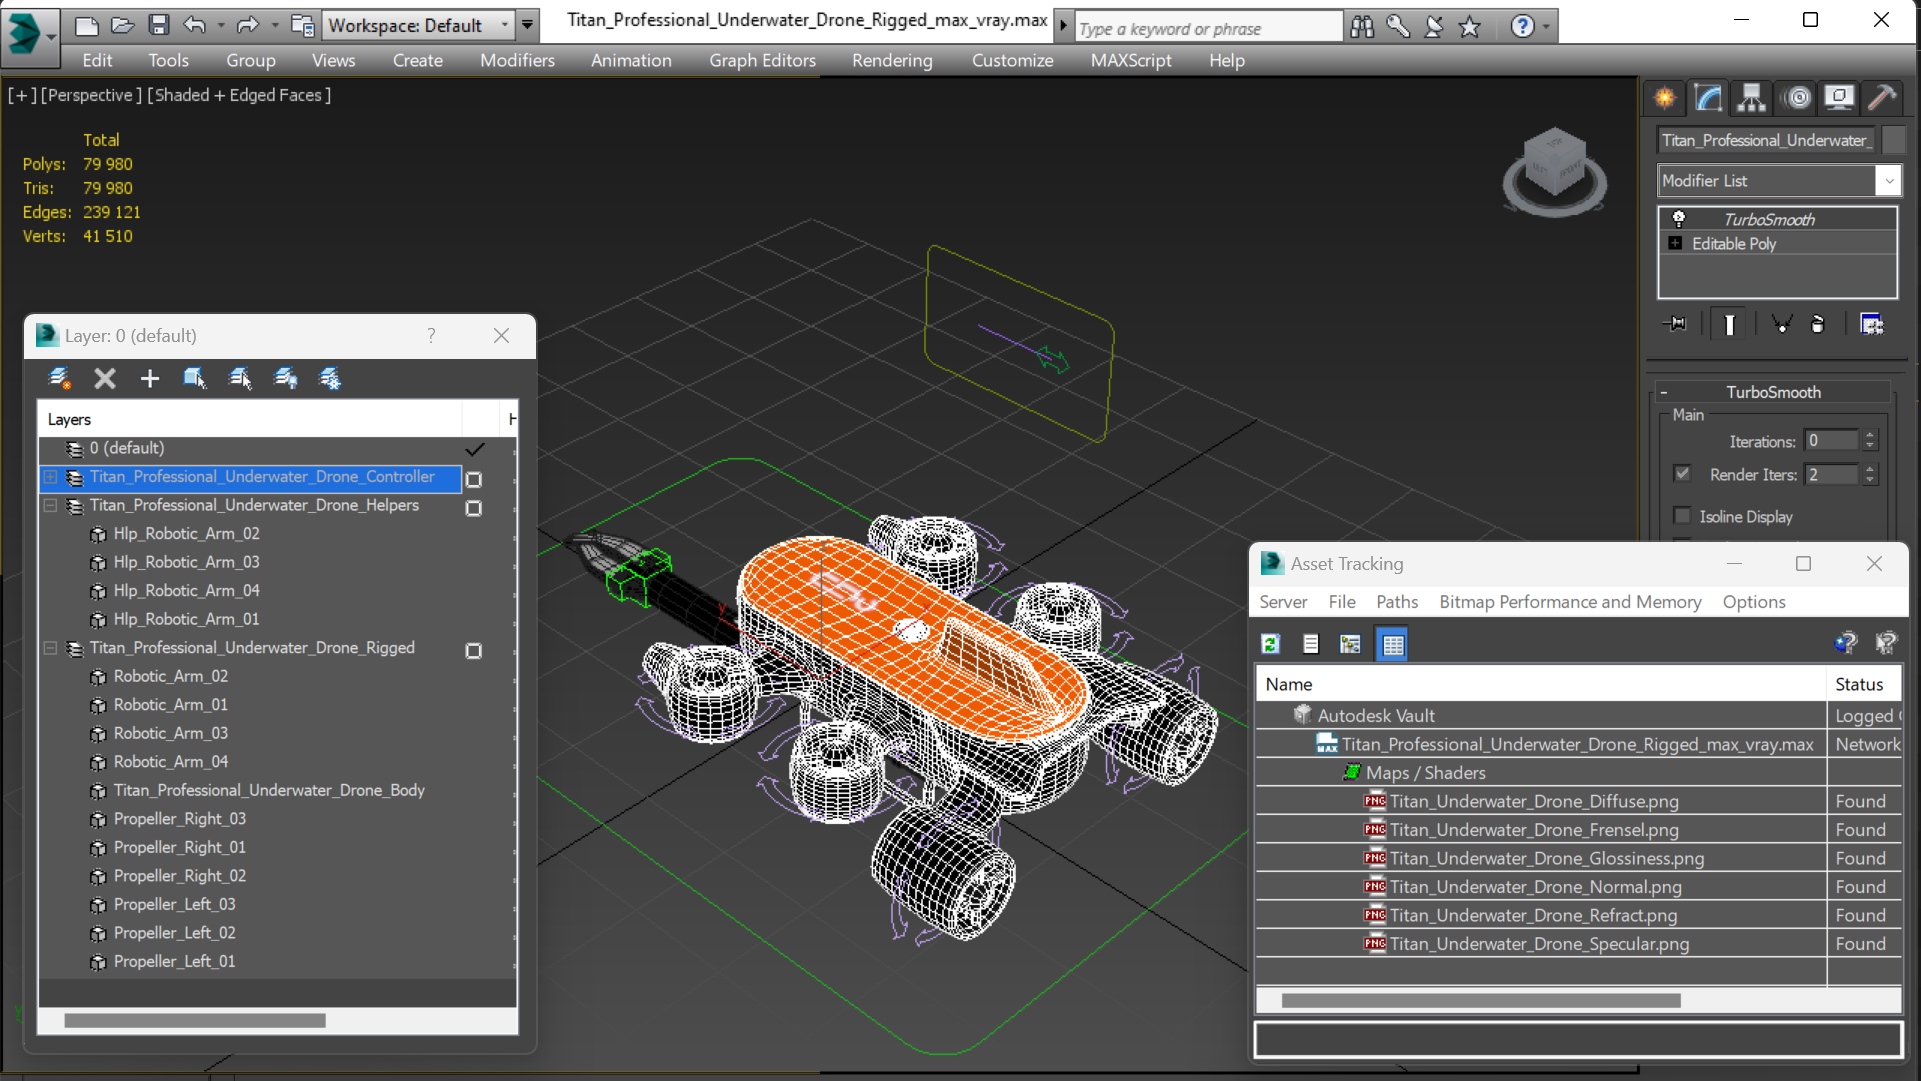The image size is (1921, 1081).
Task: Open Paths menu in Asset Tracking
Action: pos(1396,602)
